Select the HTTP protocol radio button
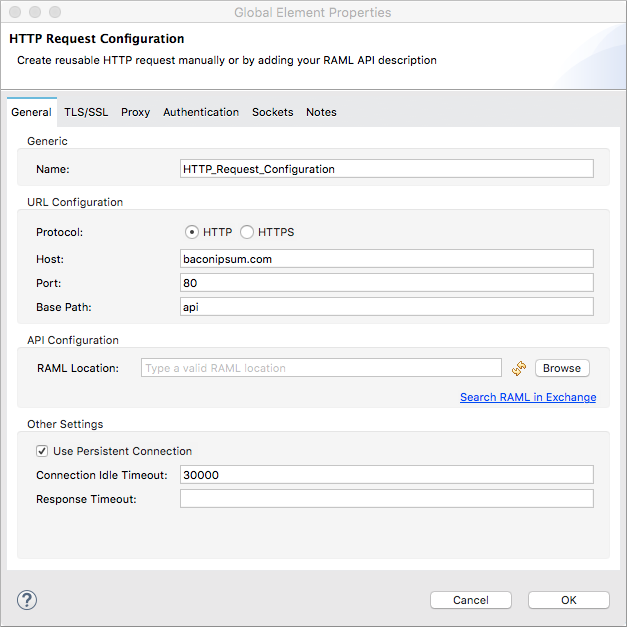This screenshot has width=627, height=627. tap(192, 232)
